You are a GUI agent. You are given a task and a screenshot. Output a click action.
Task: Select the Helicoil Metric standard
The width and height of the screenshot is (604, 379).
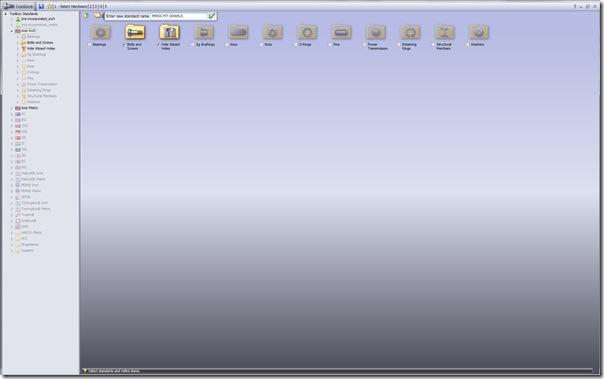(x=33, y=179)
